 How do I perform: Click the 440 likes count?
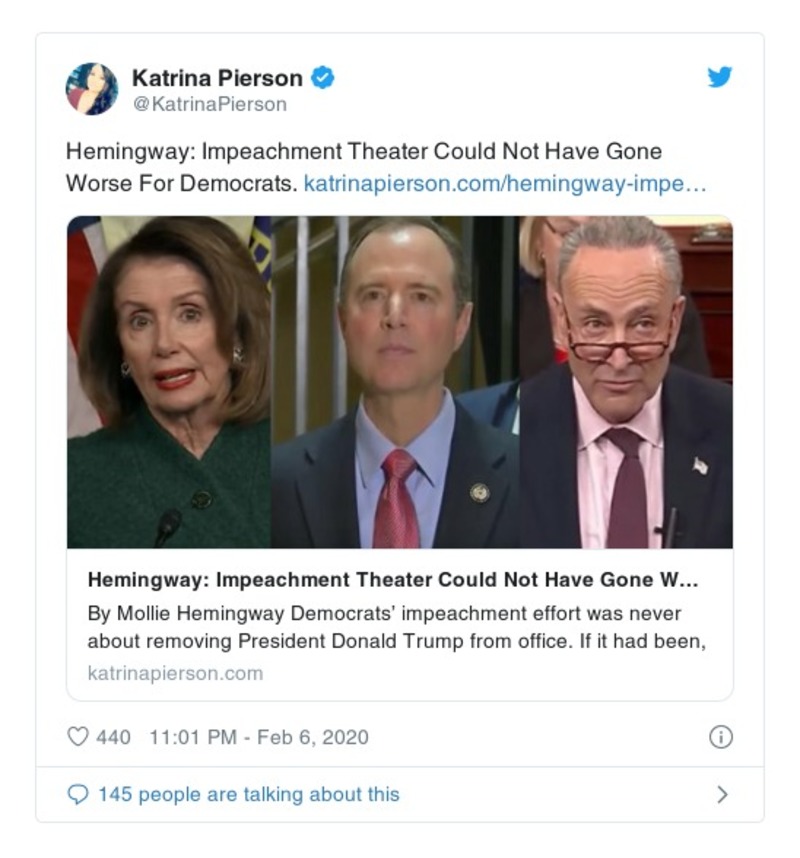tap(113, 737)
